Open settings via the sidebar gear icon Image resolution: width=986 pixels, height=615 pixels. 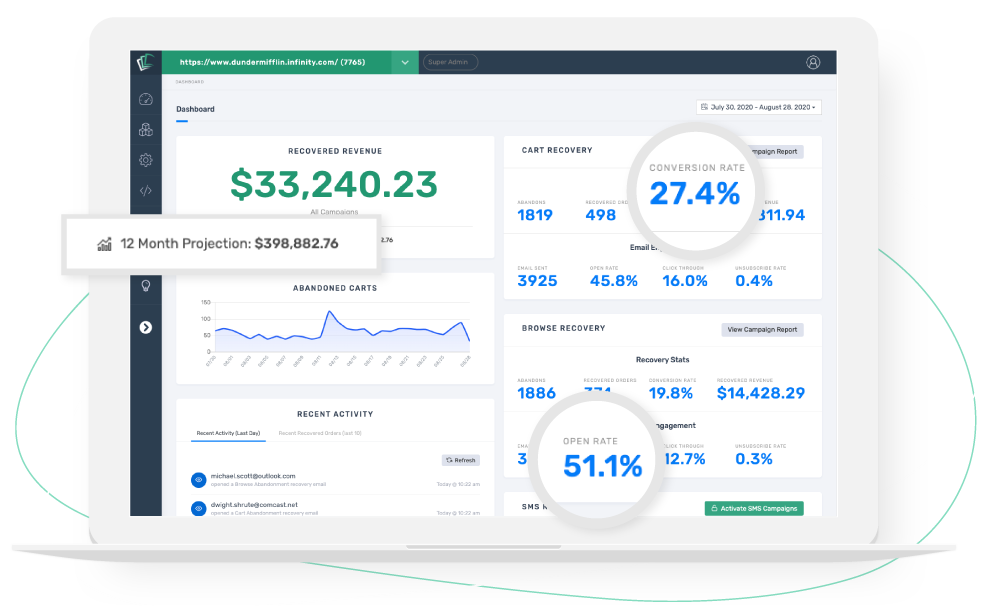pos(146,160)
